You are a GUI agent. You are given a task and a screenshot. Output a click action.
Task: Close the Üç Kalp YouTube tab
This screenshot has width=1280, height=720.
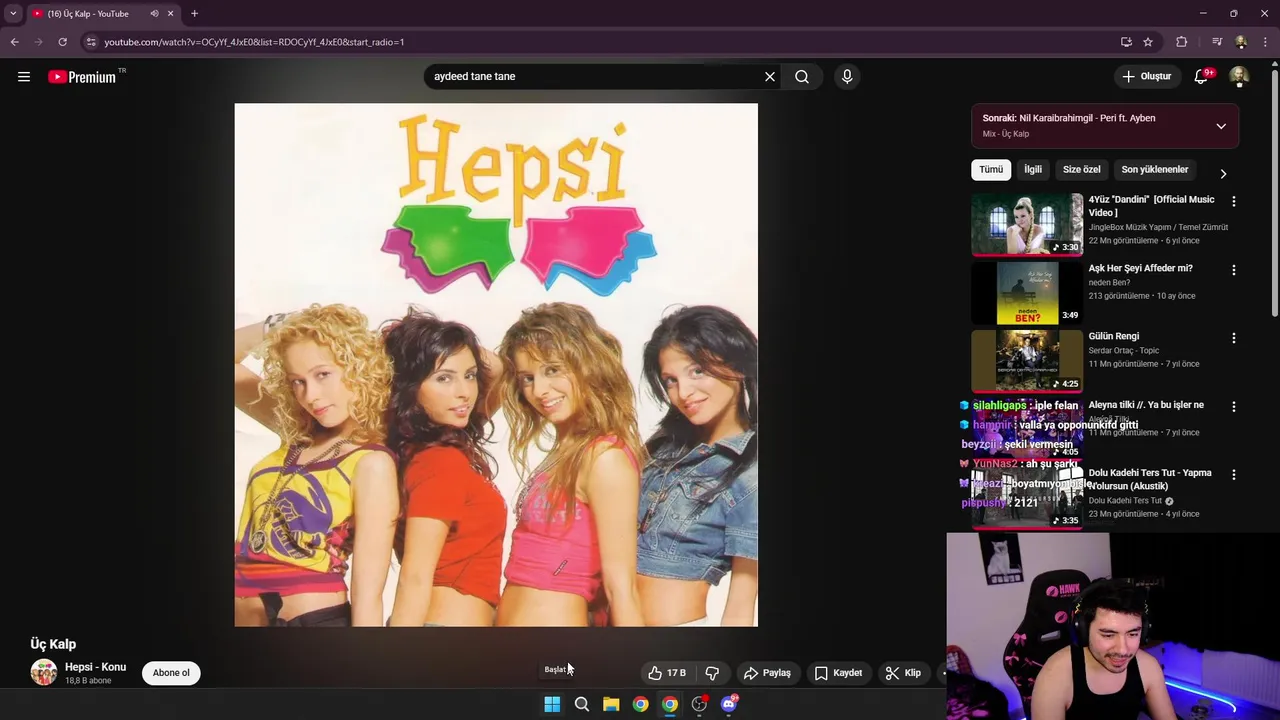(x=170, y=14)
